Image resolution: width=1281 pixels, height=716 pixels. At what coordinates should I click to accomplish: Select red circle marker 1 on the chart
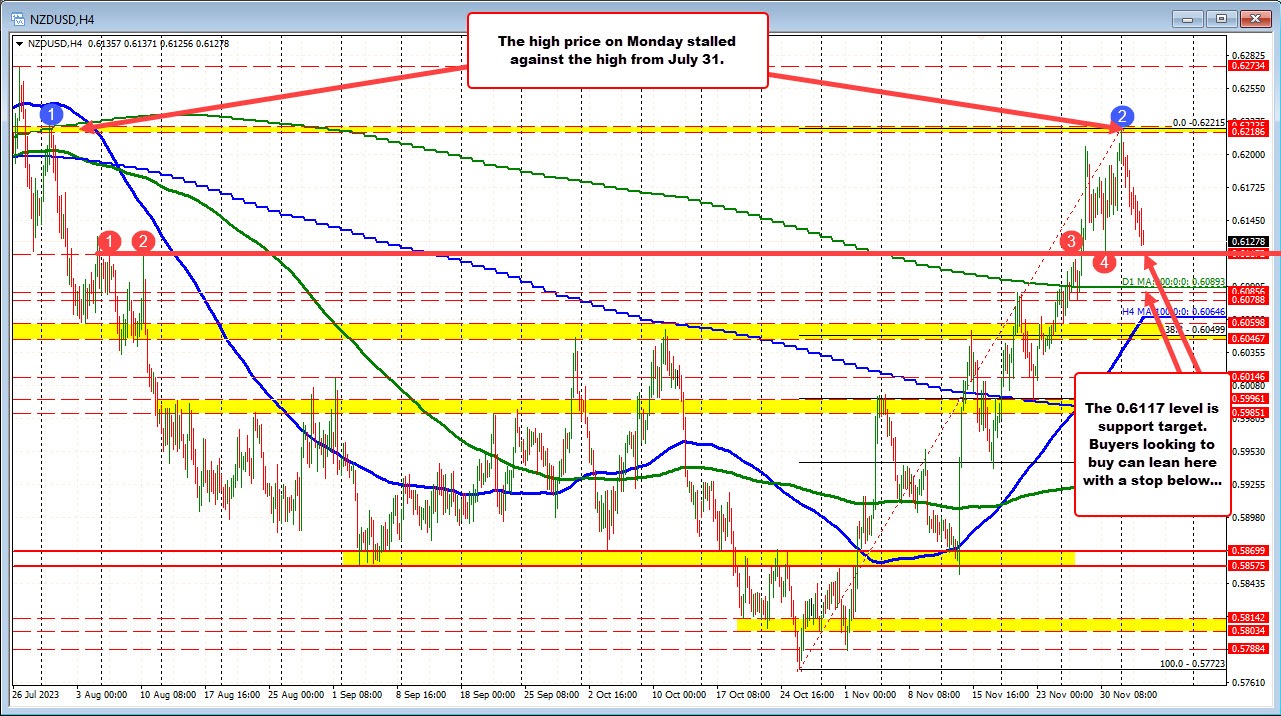tap(109, 242)
